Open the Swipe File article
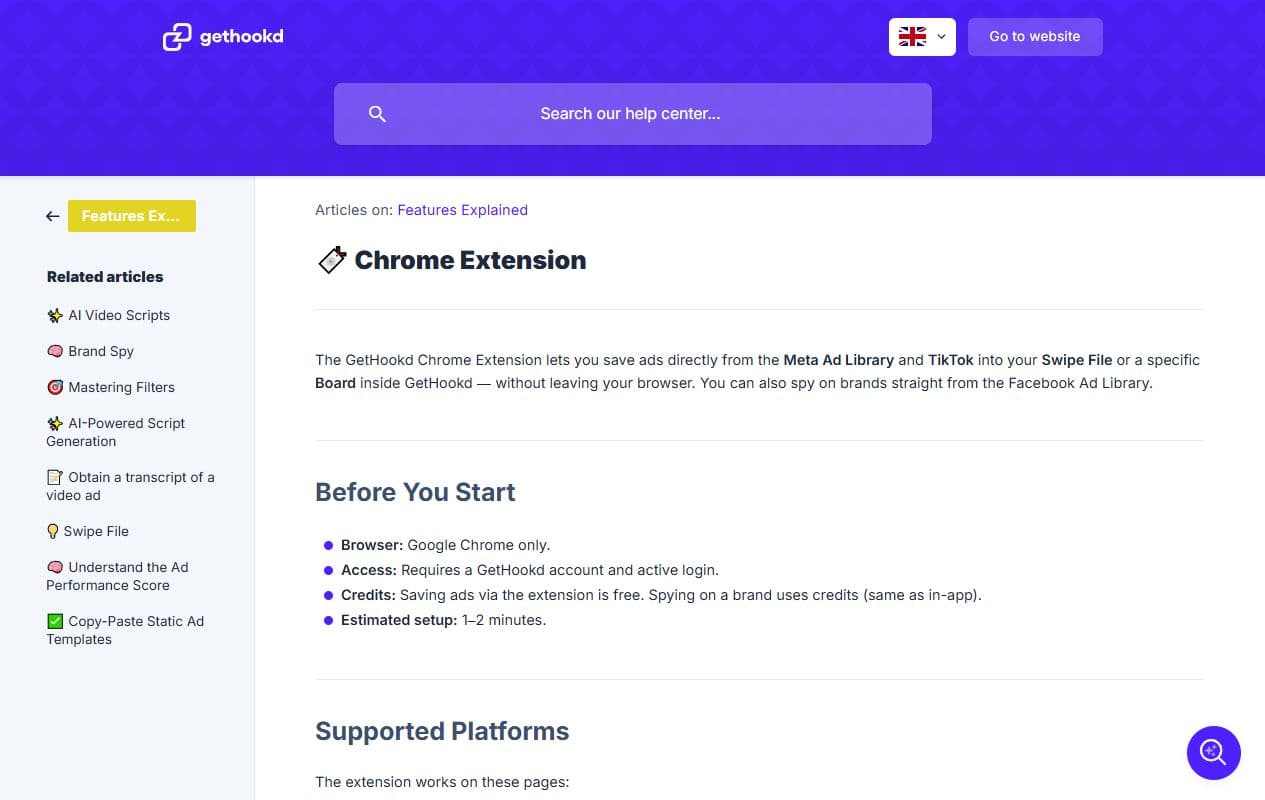The image size is (1265, 800). [x=88, y=531]
